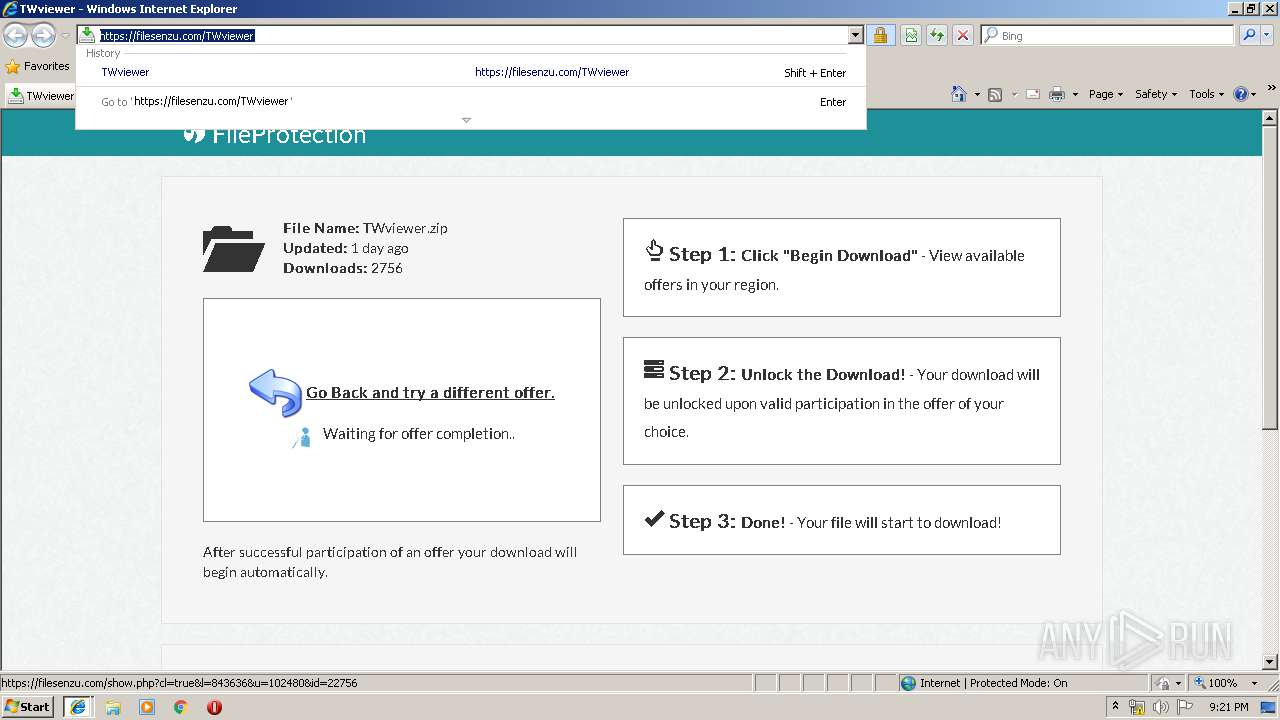1280x720 pixels.
Task: Click the Print icon
Action: [x=1057, y=94]
